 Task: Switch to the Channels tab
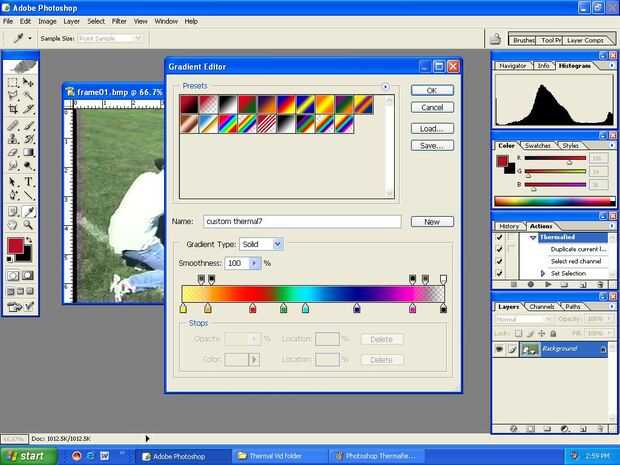pyautogui.click(x=542, y=306)
